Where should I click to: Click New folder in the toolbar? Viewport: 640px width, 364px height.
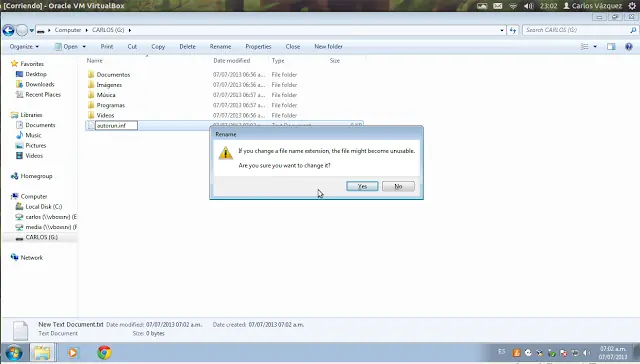click(x=329, y=47)
